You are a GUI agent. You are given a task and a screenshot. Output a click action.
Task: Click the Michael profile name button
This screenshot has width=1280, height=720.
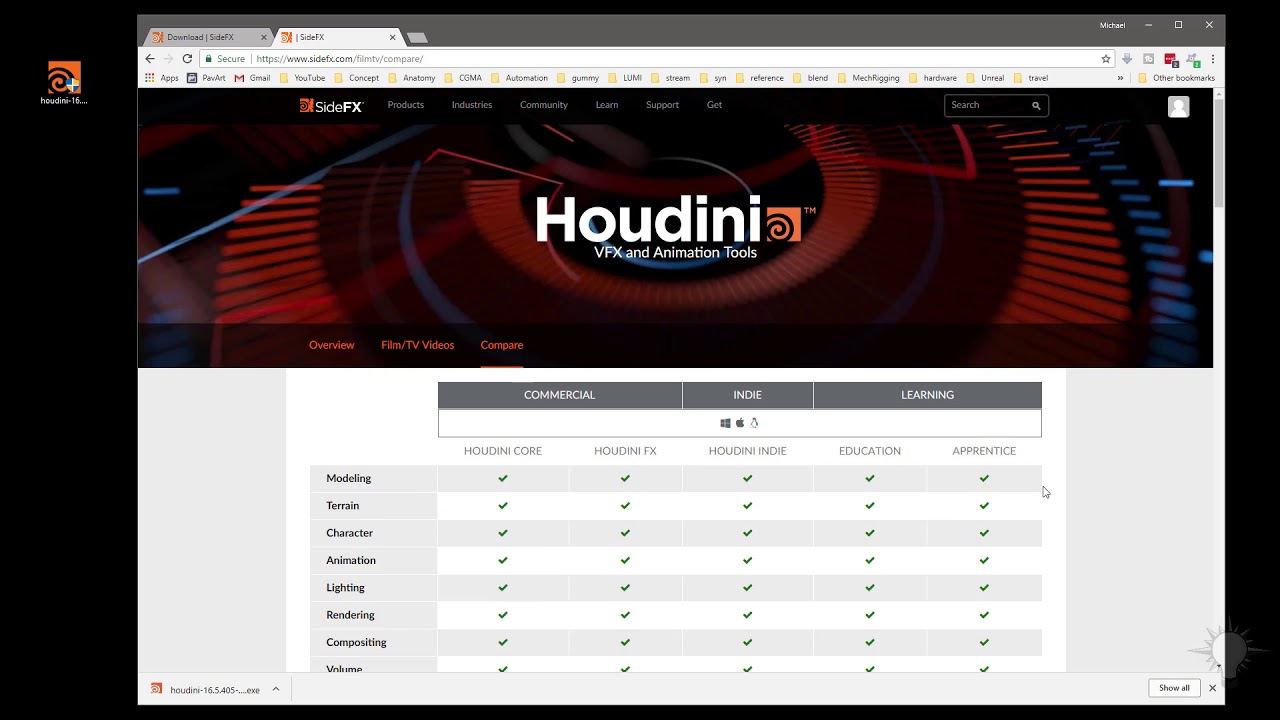click(1112, 25)
